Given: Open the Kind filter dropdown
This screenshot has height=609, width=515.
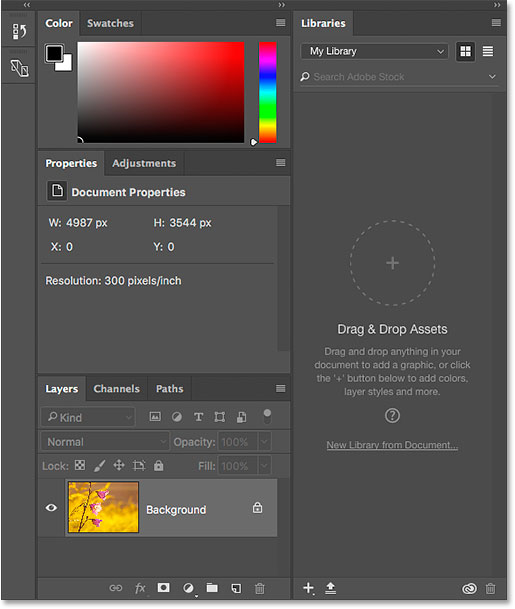Looking at the screenshot, I should tap(88, 417).
